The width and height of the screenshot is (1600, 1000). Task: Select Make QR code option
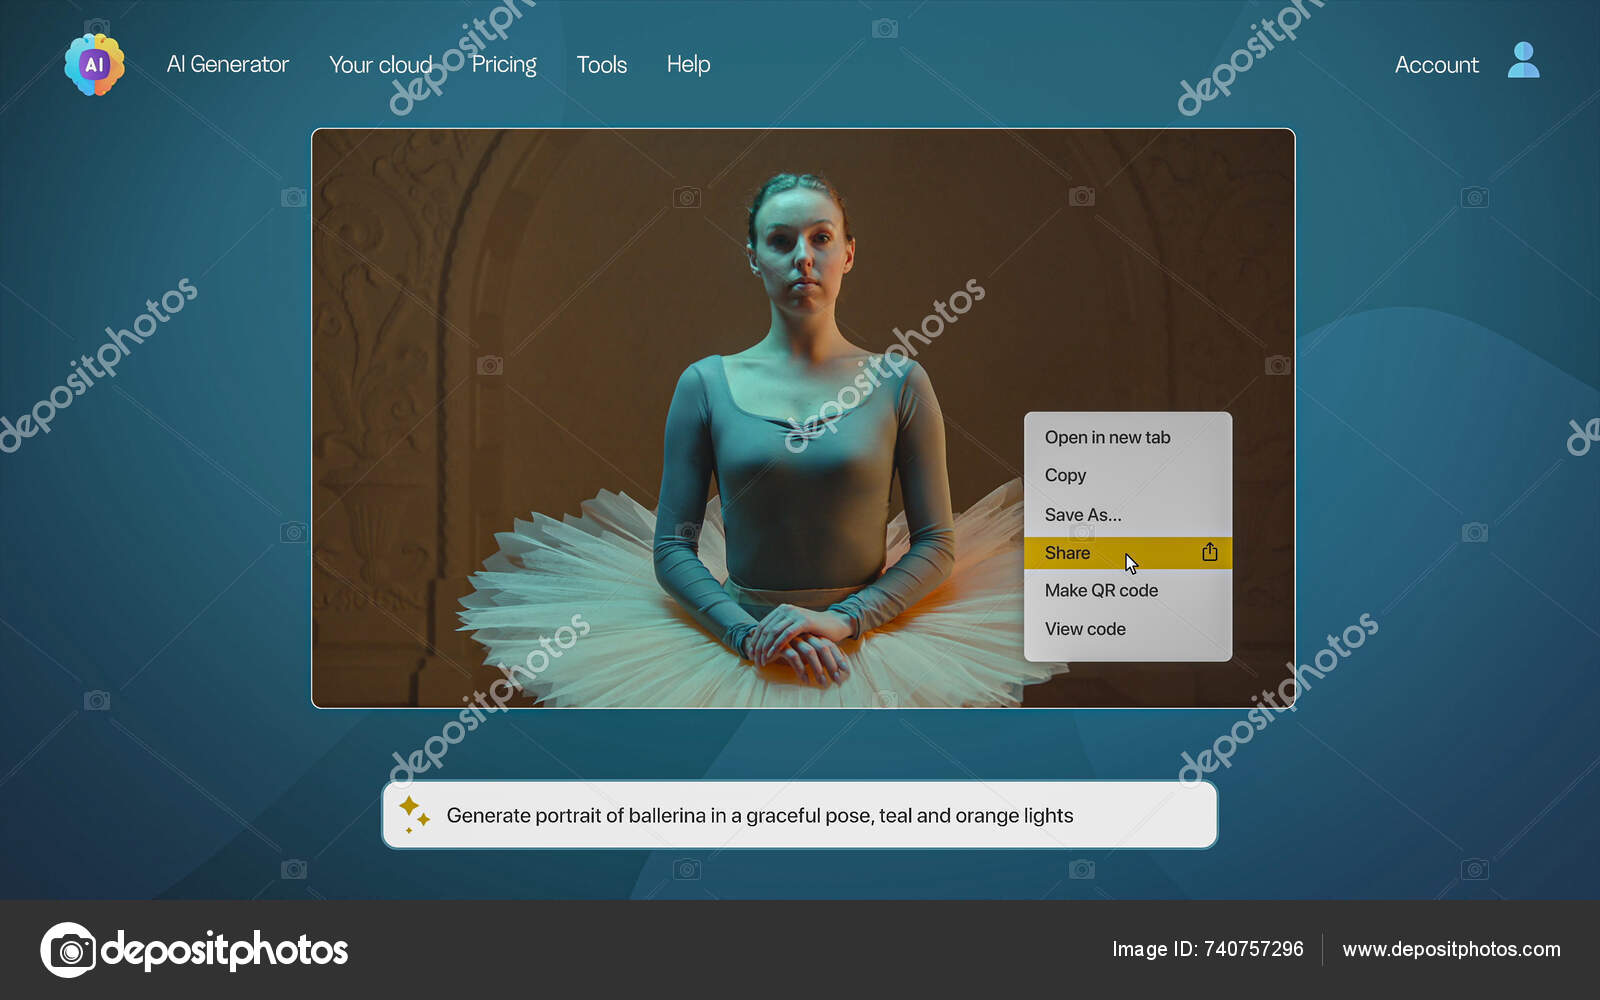(x=1101, y=590)
